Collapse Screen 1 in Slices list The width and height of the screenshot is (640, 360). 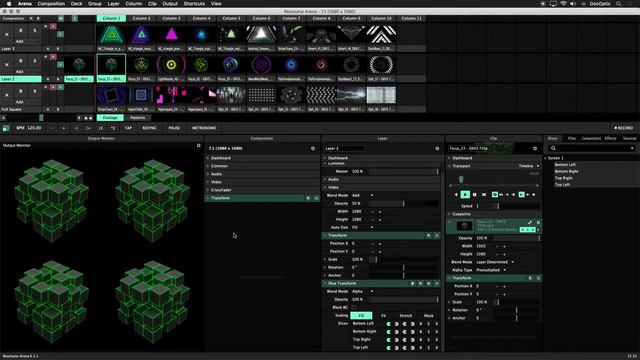(x=546, y=158)
